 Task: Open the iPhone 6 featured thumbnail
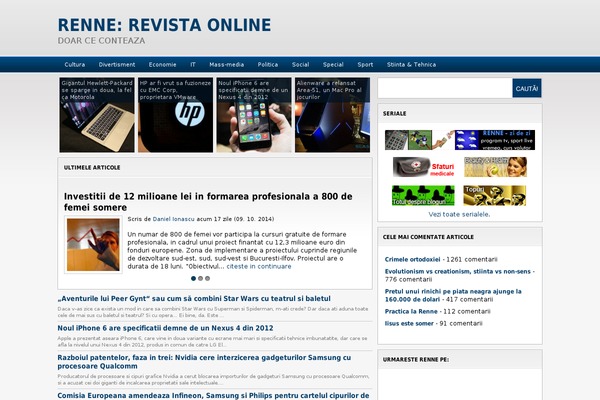click(x=254, y=115)
